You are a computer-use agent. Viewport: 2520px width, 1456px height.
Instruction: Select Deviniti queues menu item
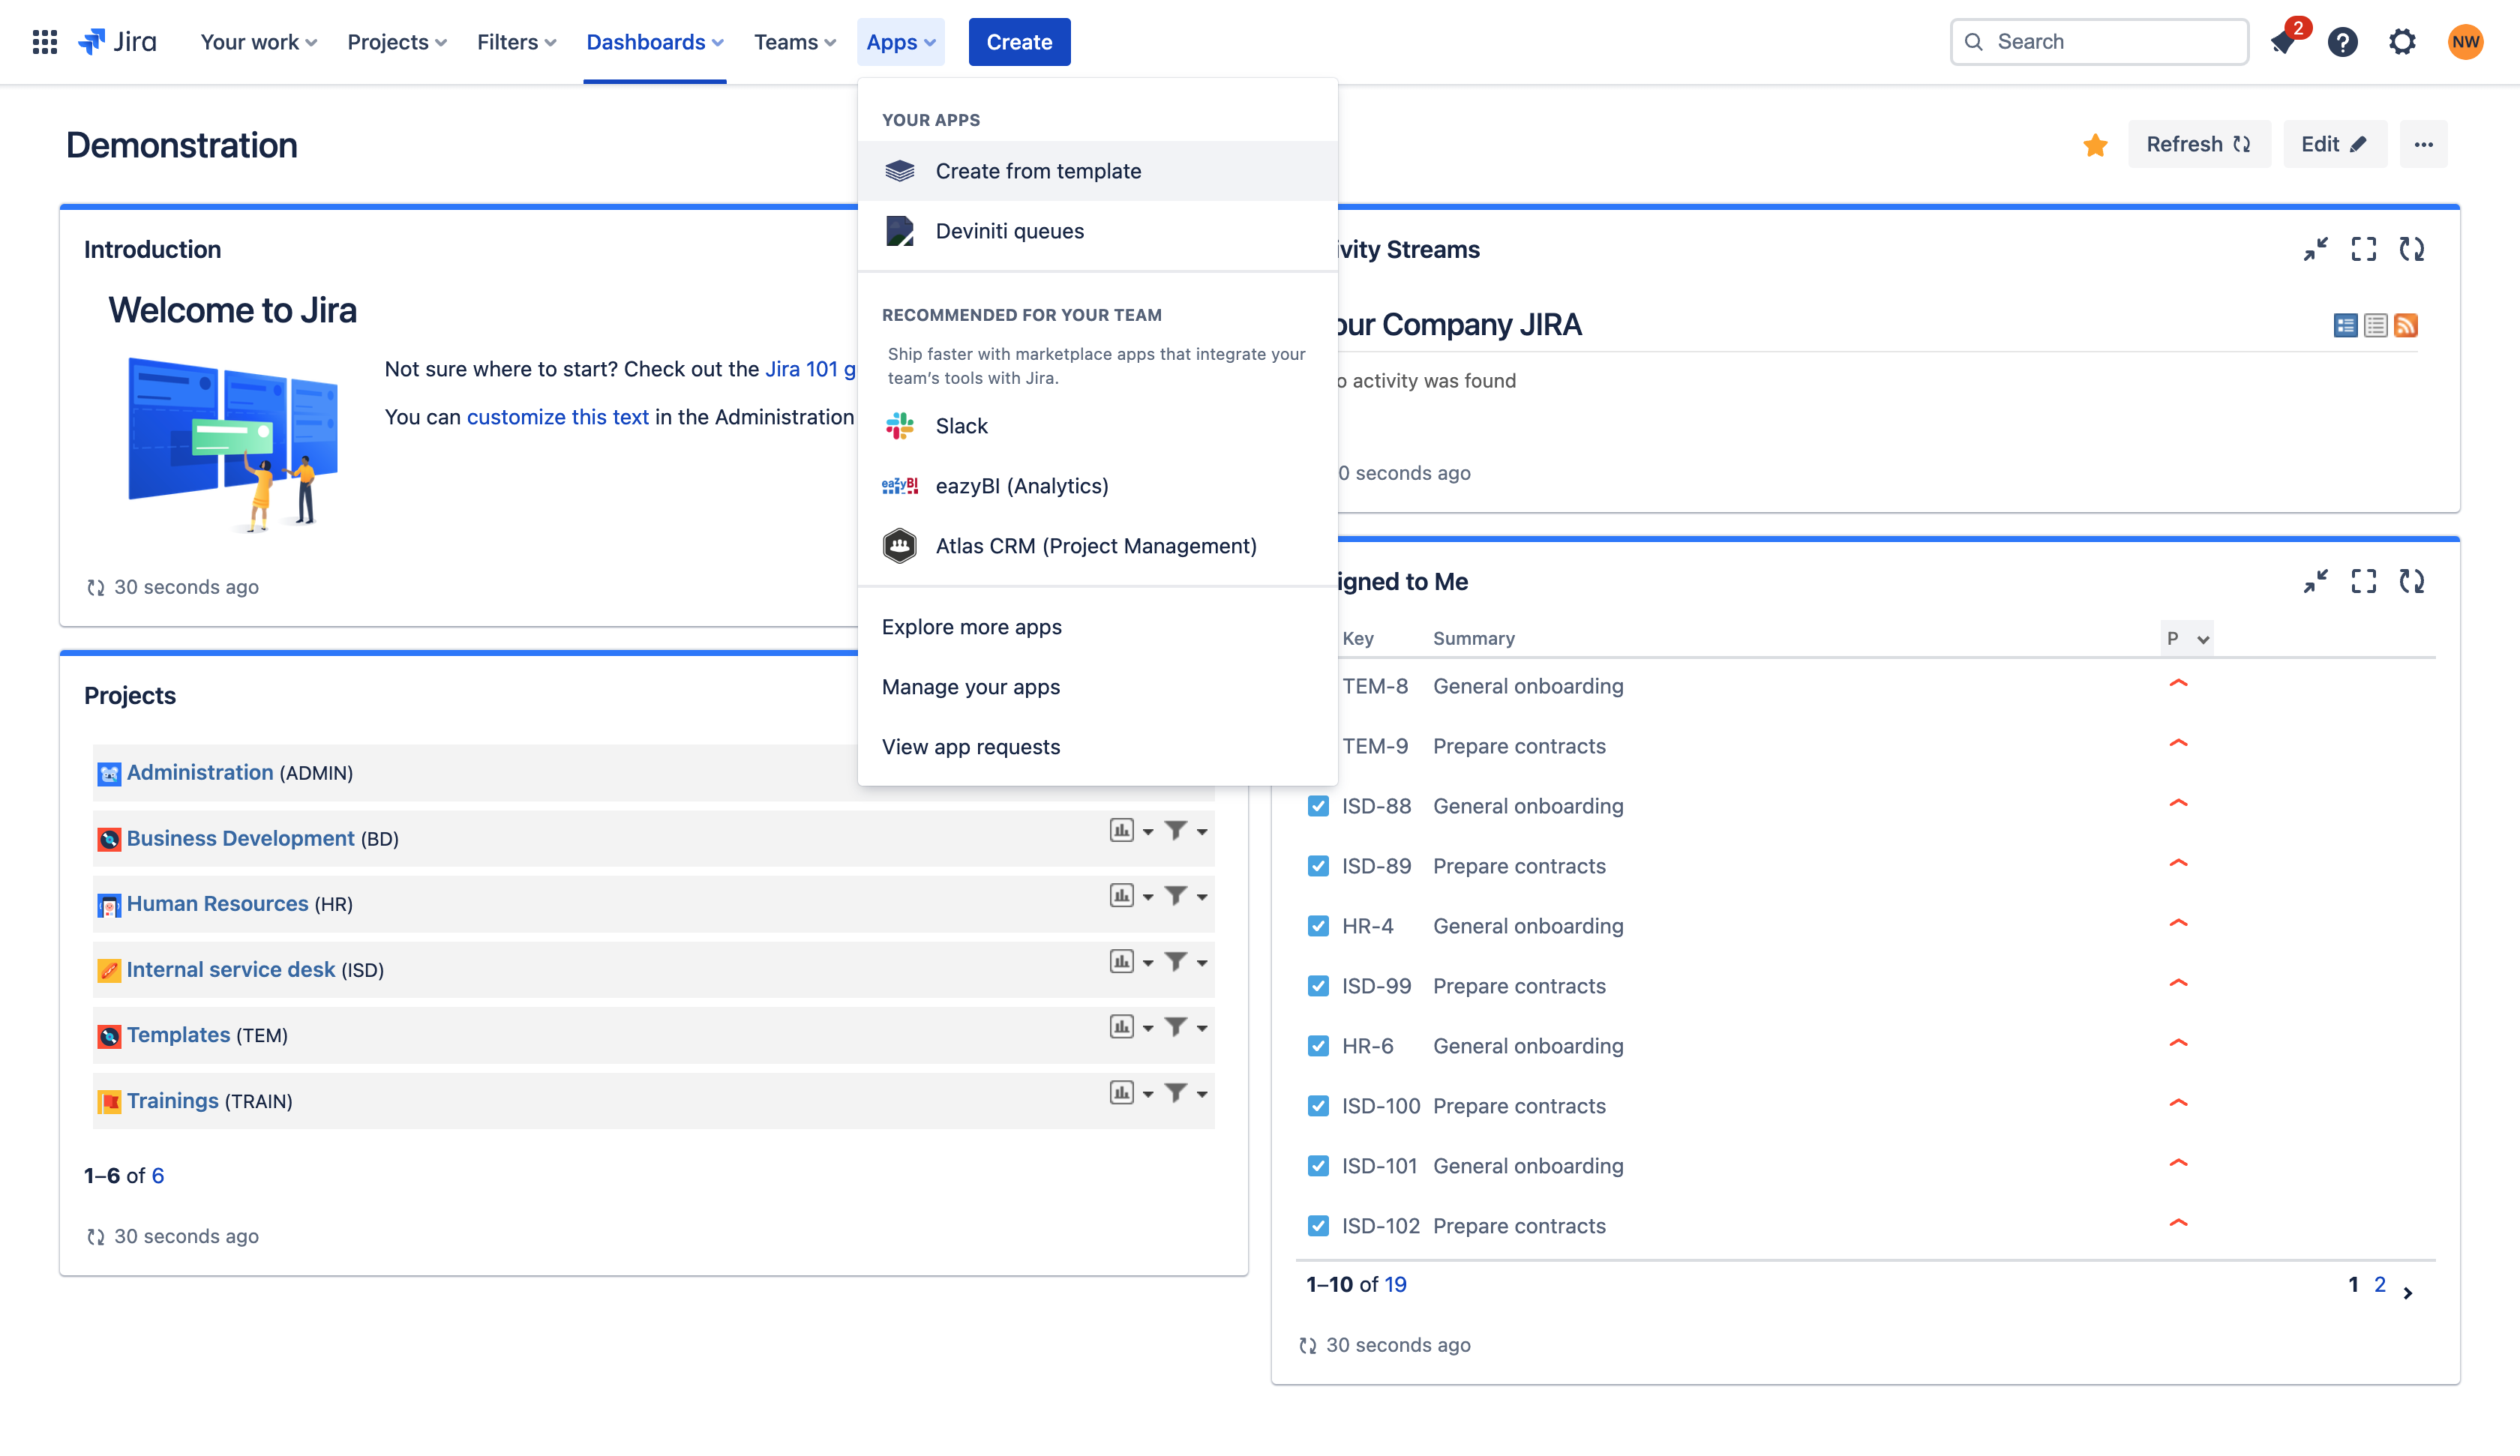1097,231
